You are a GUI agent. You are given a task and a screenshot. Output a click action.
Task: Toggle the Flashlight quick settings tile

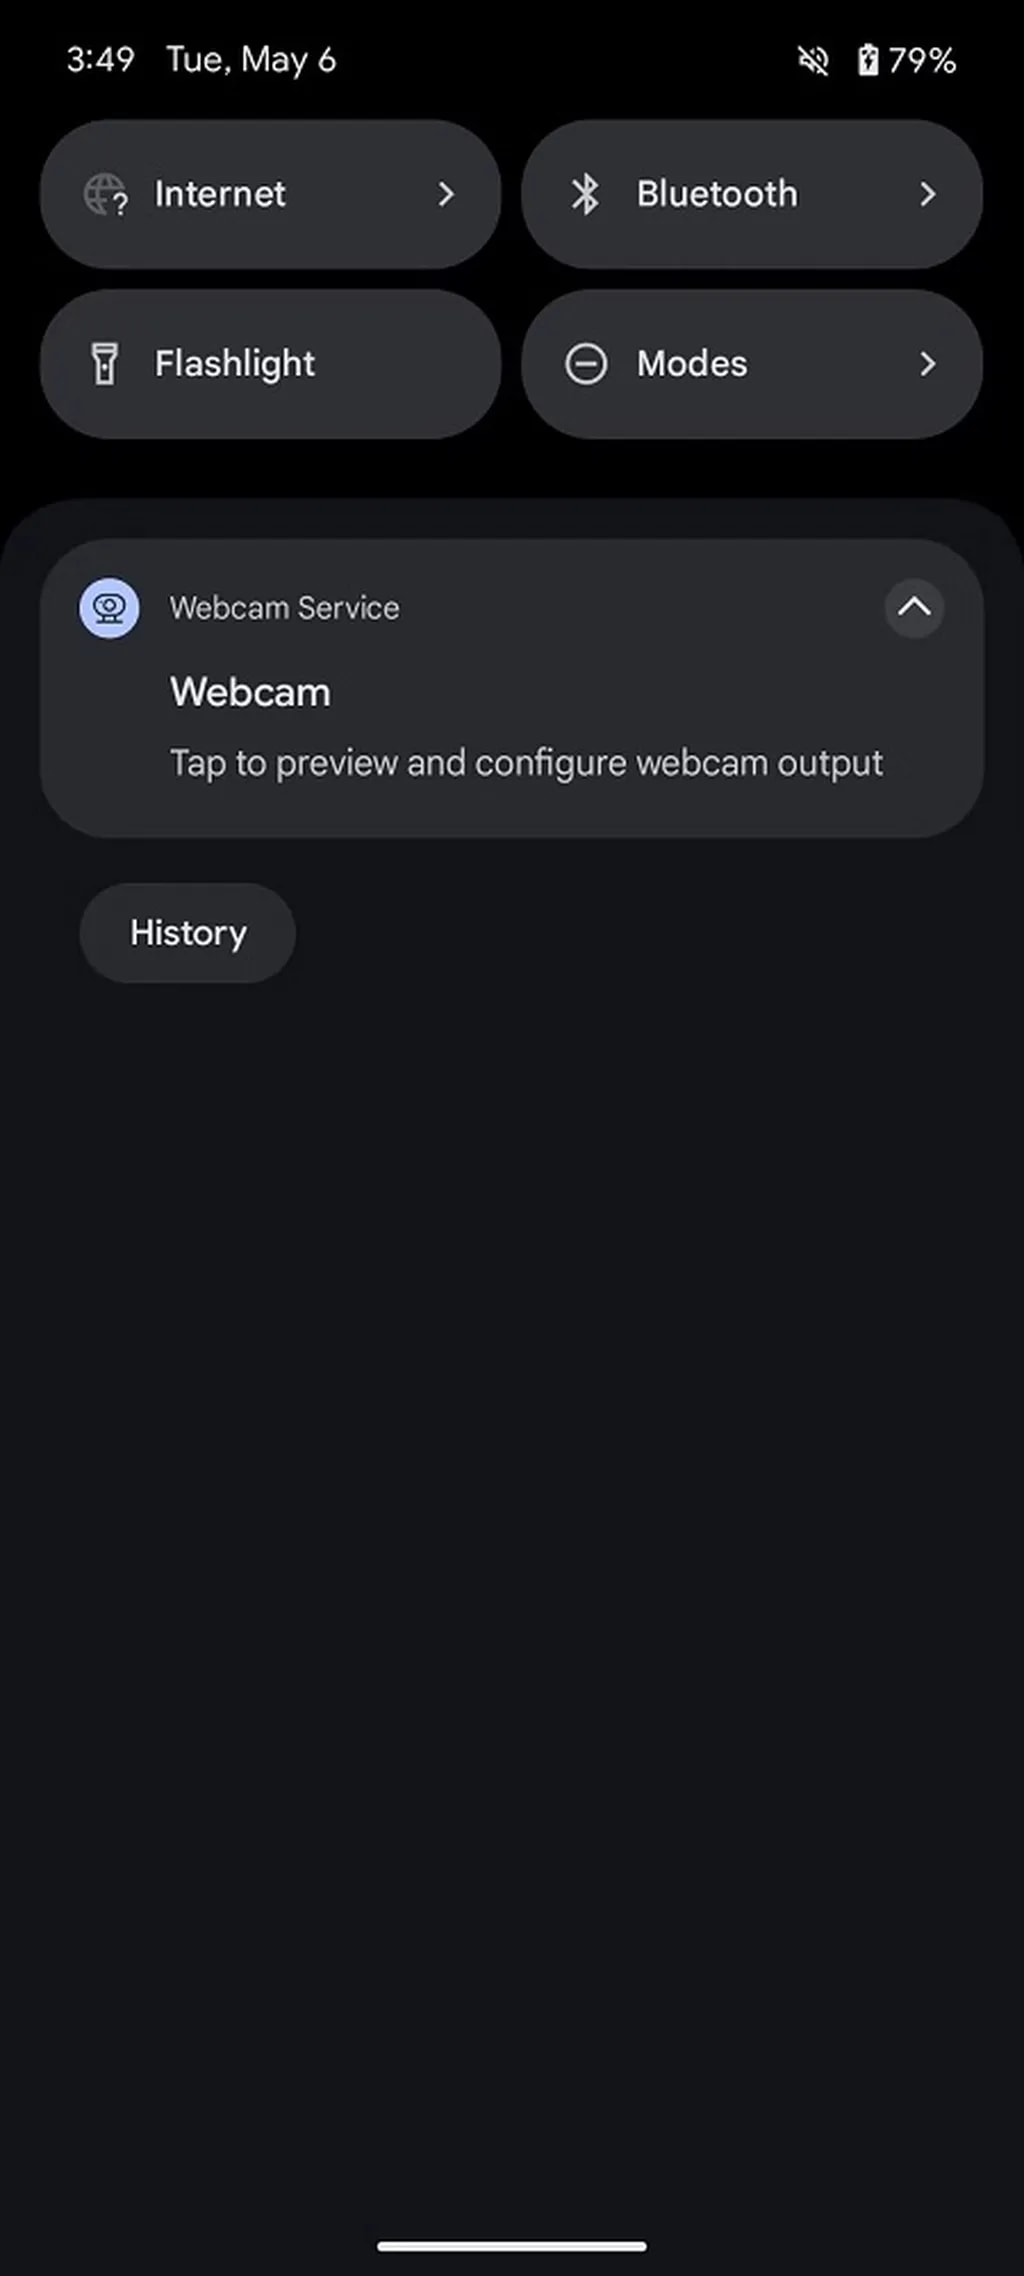pyautogui.click(x=270, y=364)
